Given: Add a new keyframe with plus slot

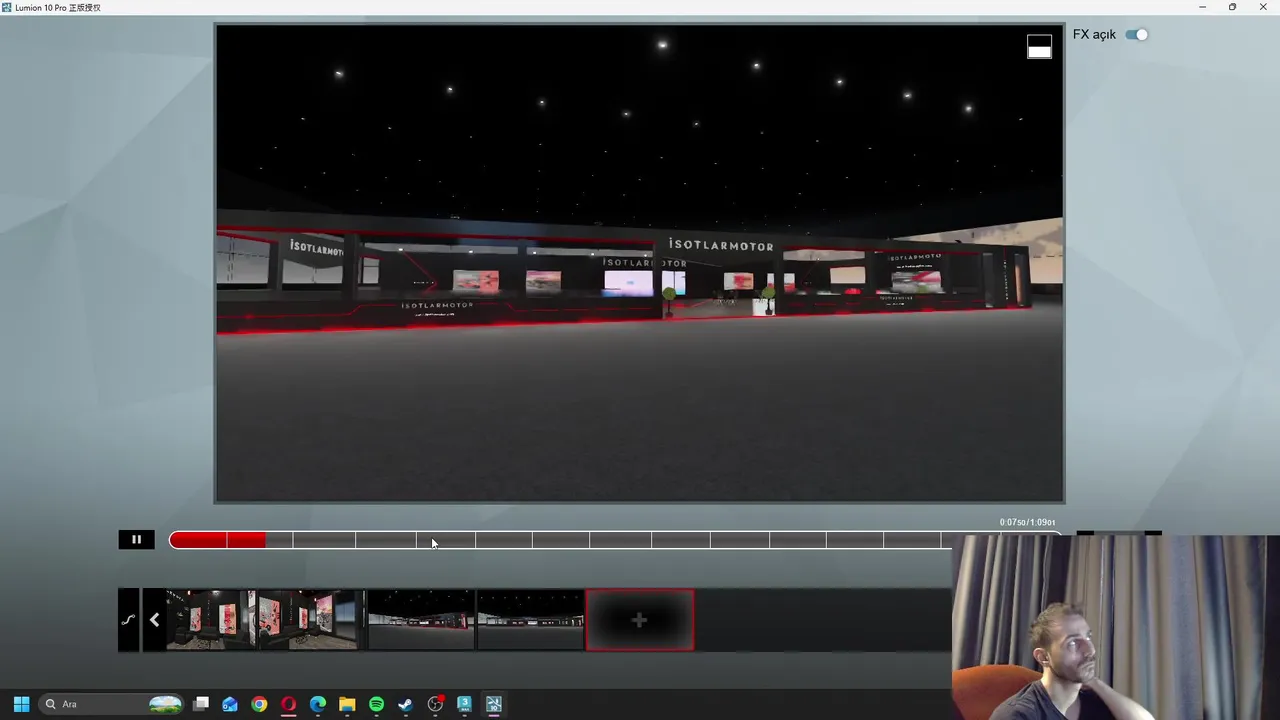Looking at the screenshot, I should (x=639, y=620).
